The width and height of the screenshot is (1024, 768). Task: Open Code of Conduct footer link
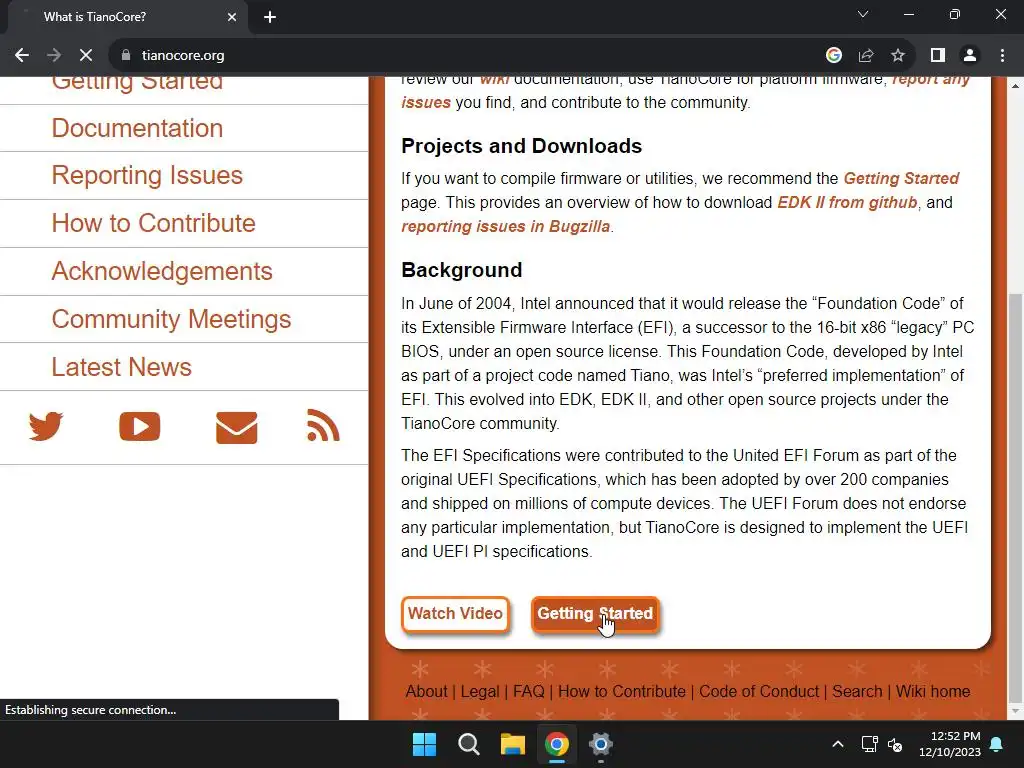[x=759, y=692]
